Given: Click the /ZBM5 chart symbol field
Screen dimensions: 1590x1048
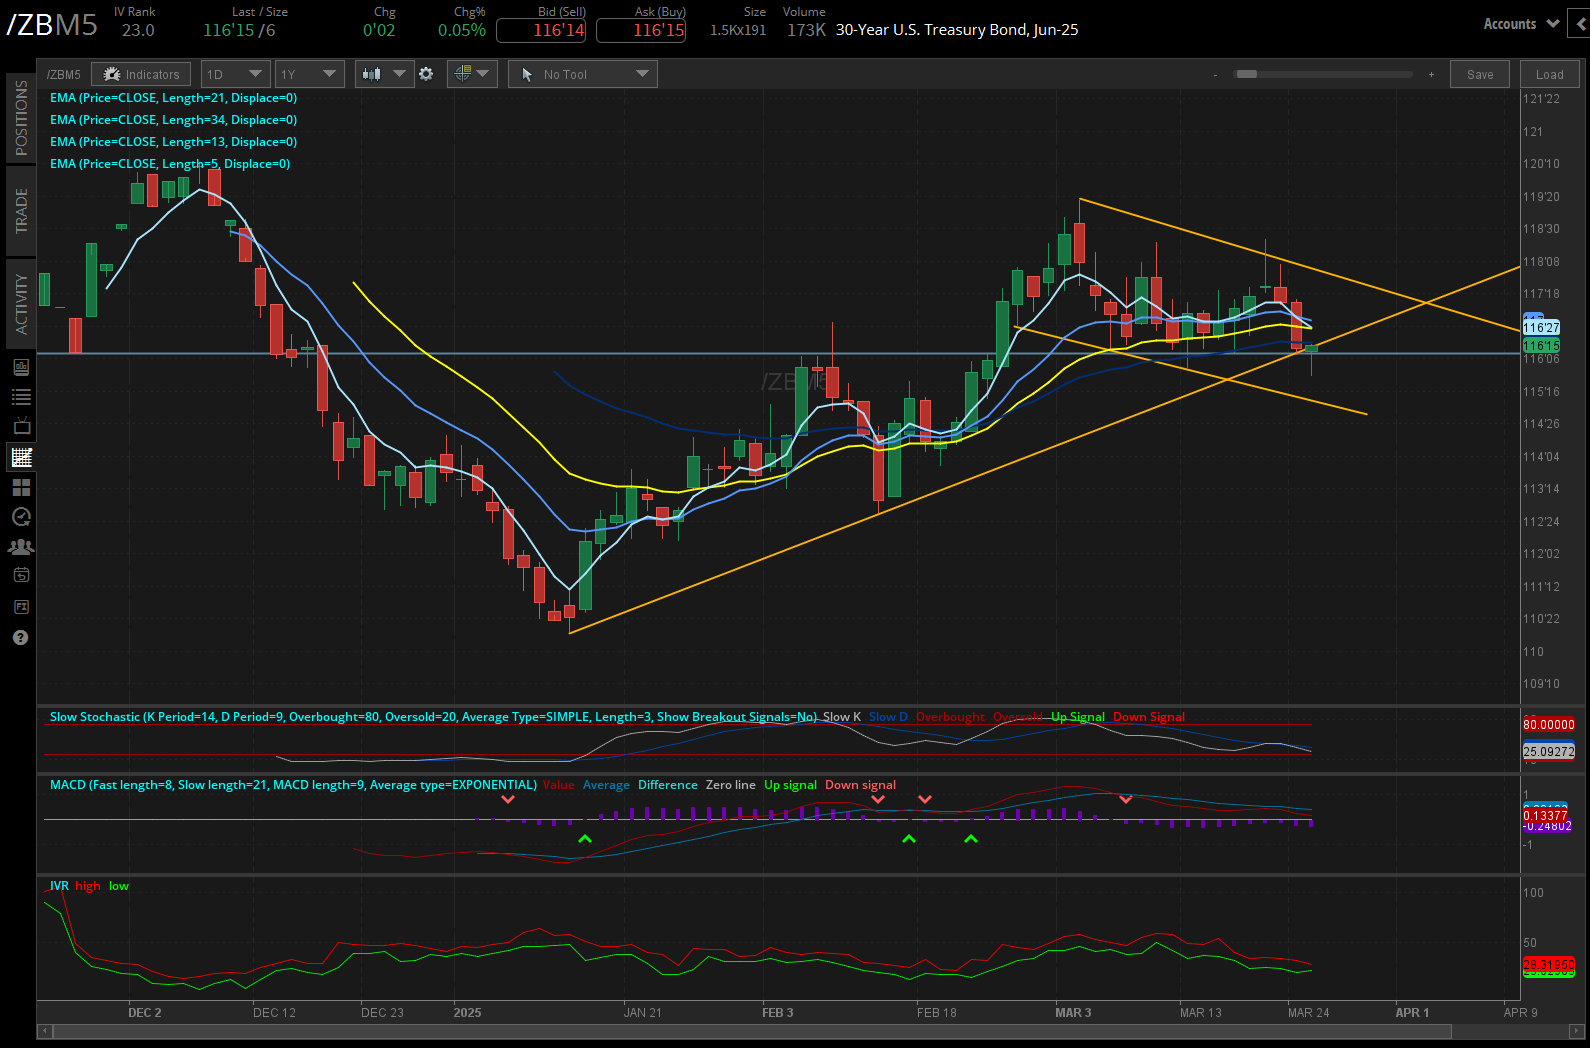Looking at the screenshot, I should 64,74.
